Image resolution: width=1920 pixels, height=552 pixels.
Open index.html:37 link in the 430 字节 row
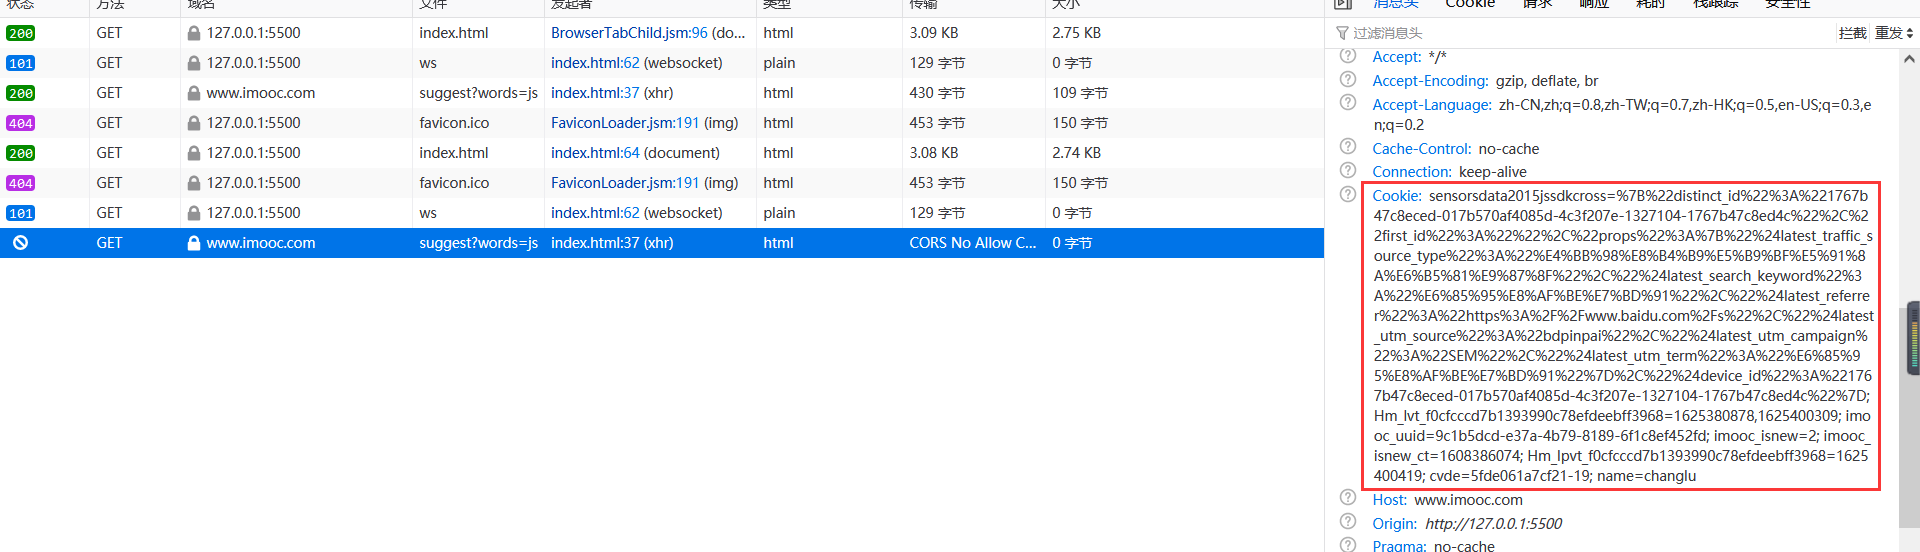pyautogui.click(x=595, y=93)
